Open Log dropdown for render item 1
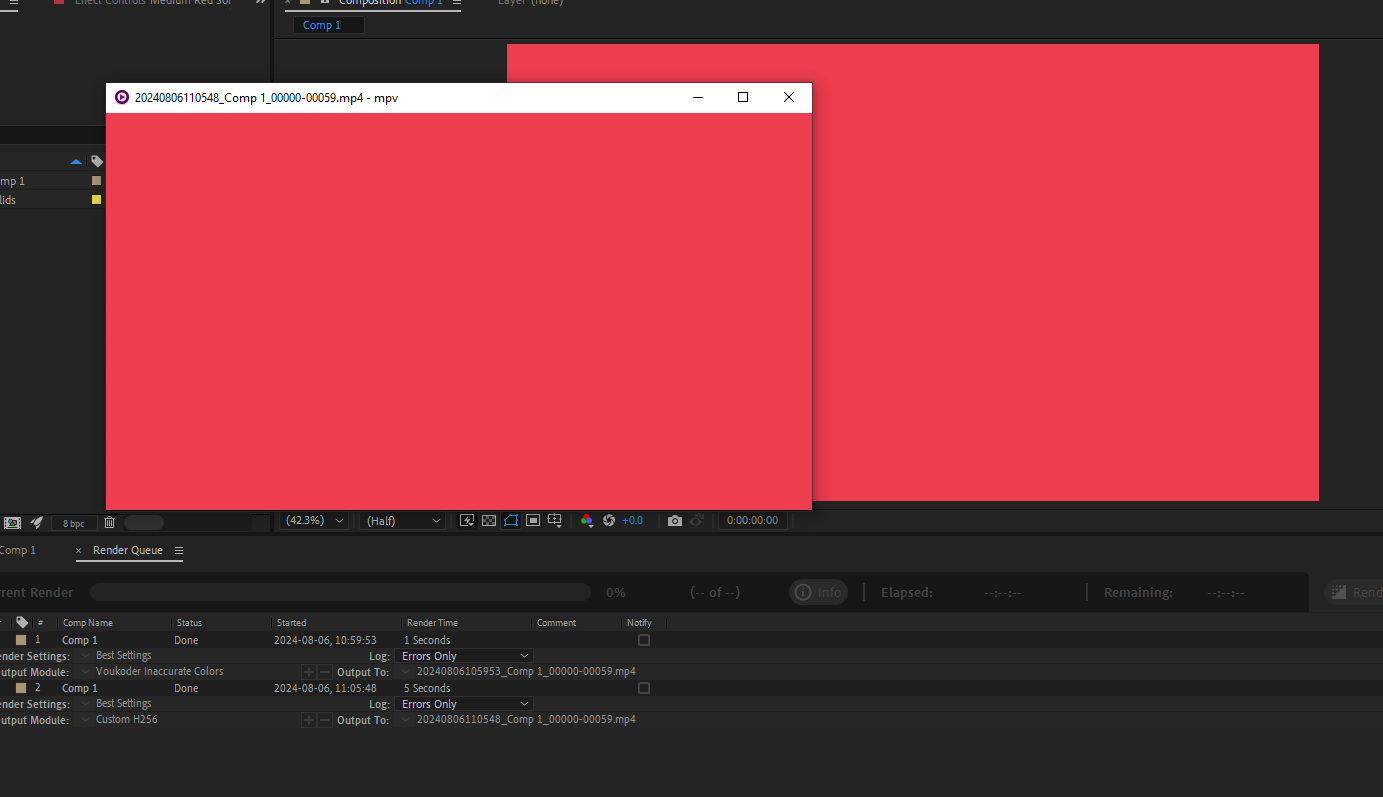Screen dimensions: 1383x797 tap(464, 656)
